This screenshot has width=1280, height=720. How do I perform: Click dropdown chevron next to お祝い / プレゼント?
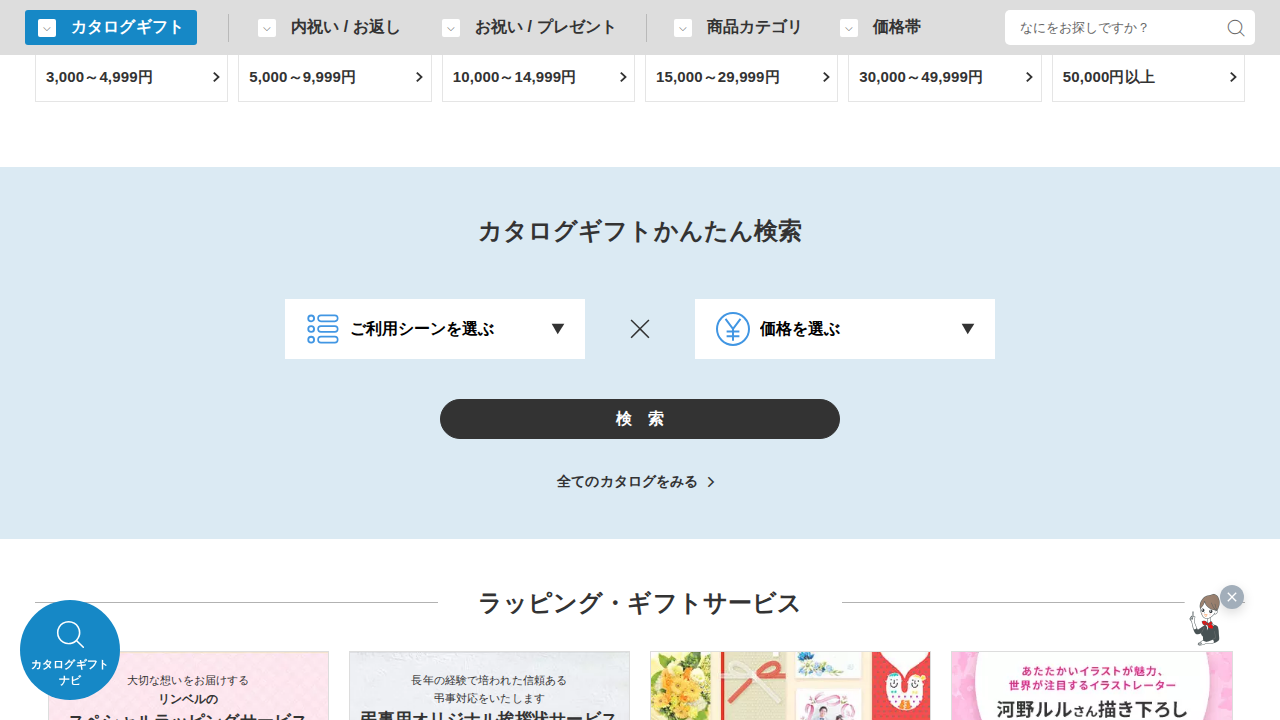tap(451, 28)
